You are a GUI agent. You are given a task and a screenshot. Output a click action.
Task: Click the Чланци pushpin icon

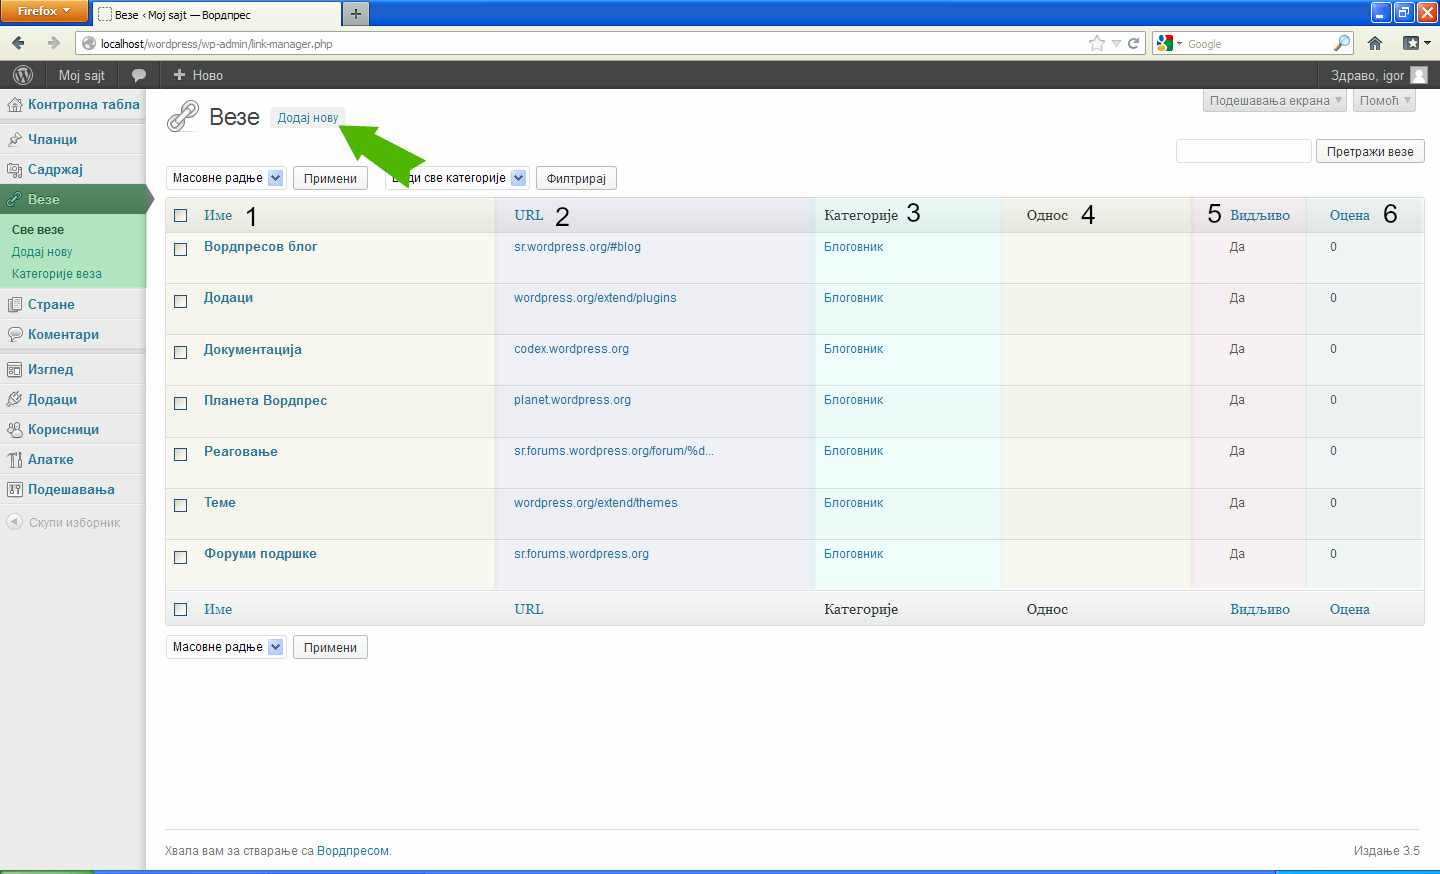click(x=15, y=140)
